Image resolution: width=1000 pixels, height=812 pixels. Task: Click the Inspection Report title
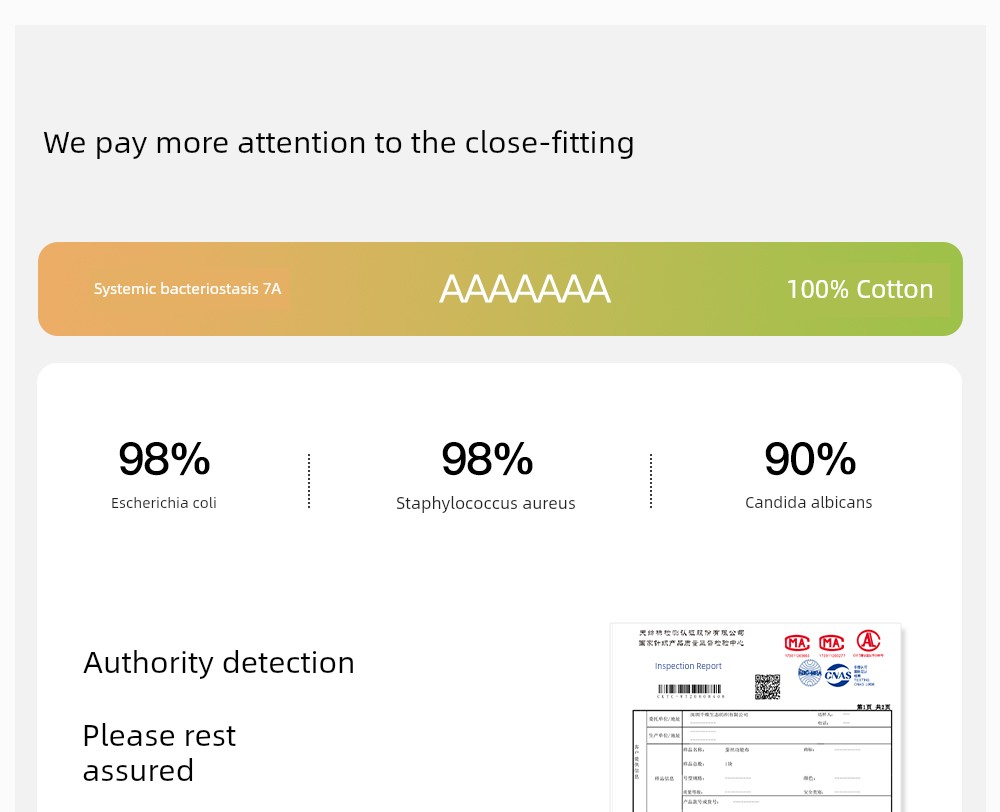pyautogui.click(x=688, y=666)
